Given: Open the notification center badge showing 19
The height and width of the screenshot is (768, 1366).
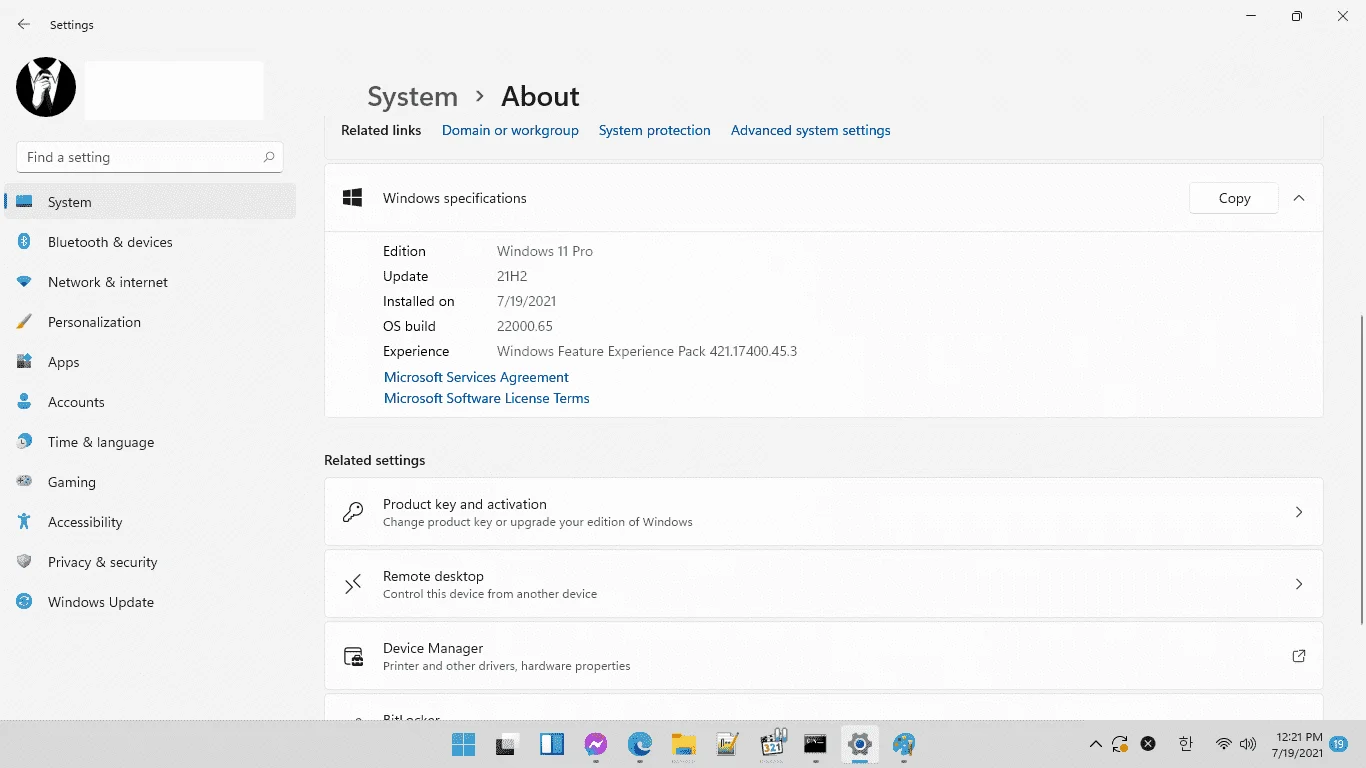Looking at the screenshot, I should [x=1340, y=744].
